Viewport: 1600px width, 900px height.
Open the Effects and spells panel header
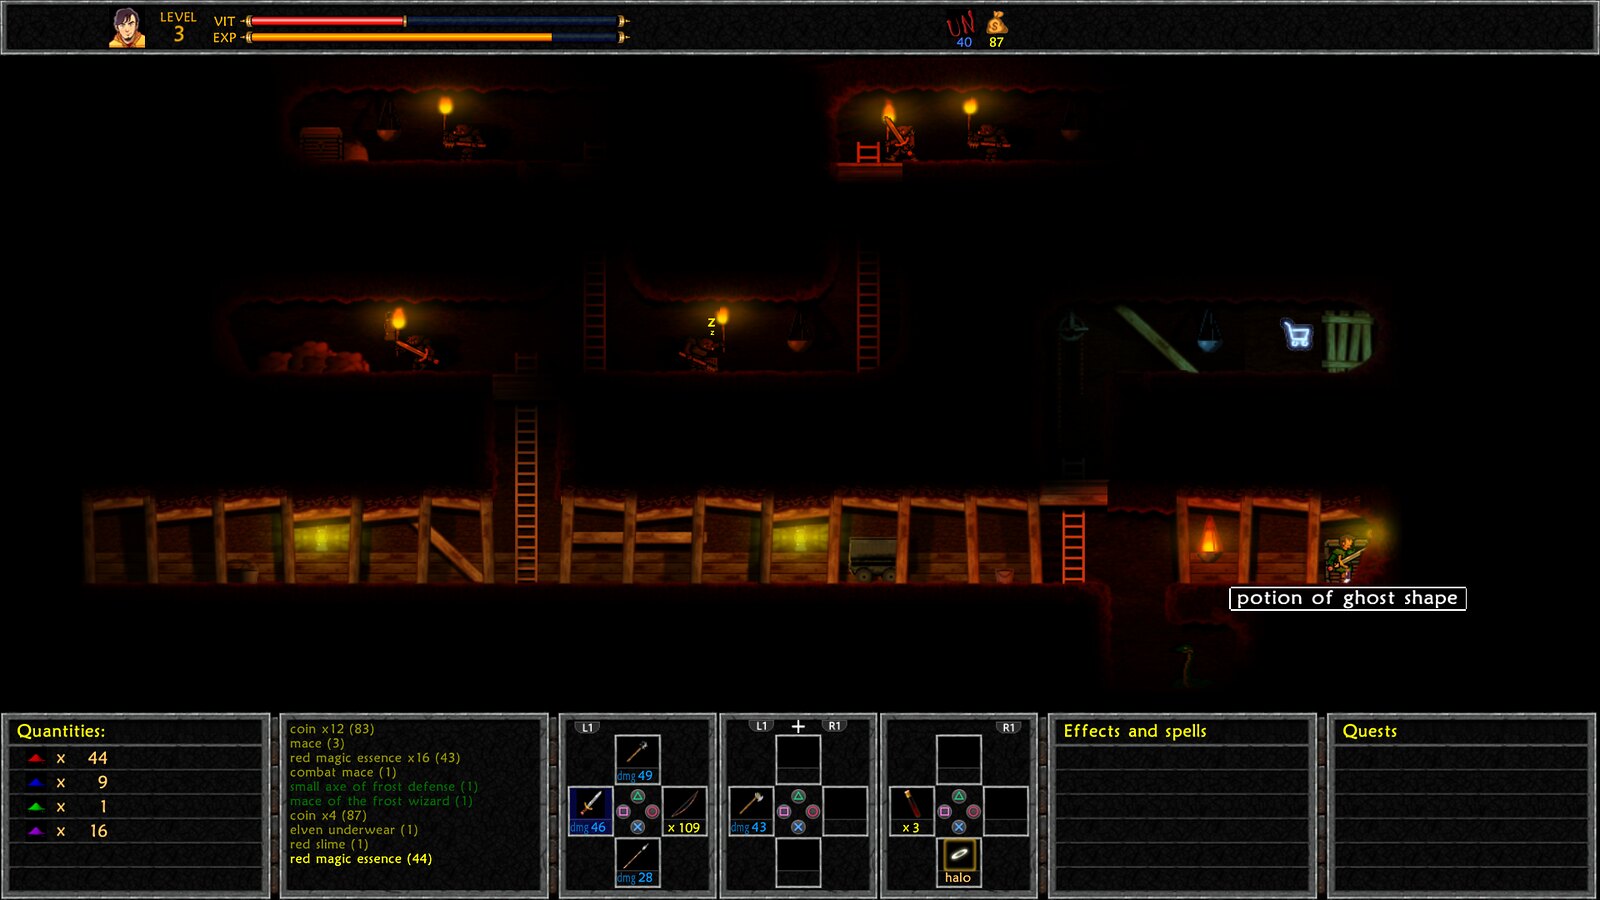pyautogui.click(x=1135, y=731)
